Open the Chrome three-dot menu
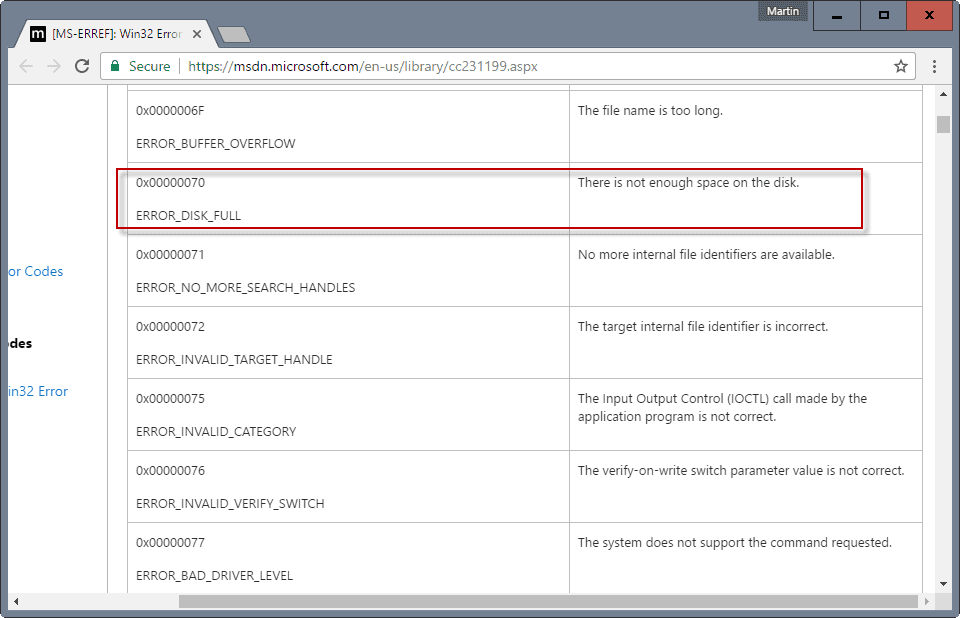Screen dimensions: 960x618 (x=934, y=66)
